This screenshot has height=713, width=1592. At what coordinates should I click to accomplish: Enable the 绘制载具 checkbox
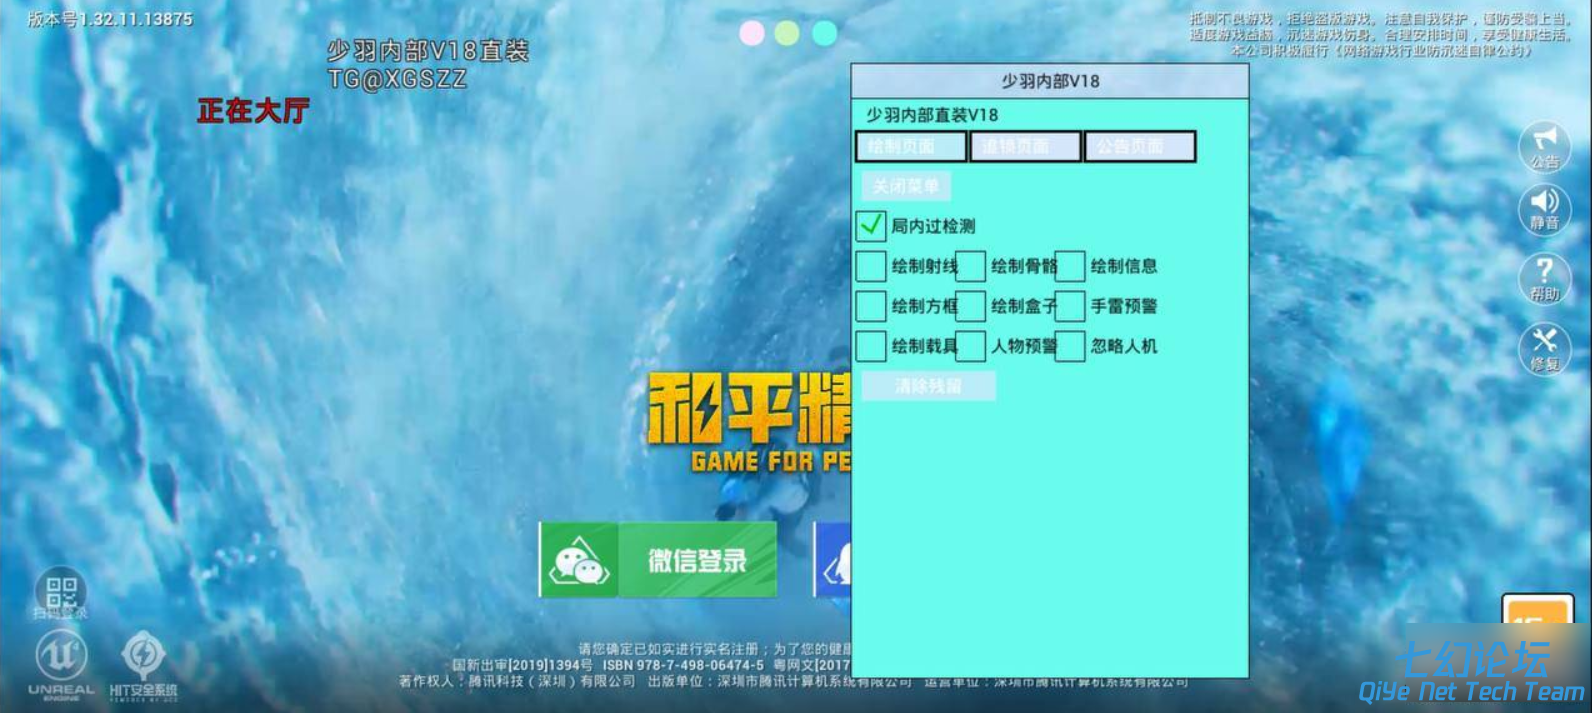pyautogui.click(x=871, y=346)
